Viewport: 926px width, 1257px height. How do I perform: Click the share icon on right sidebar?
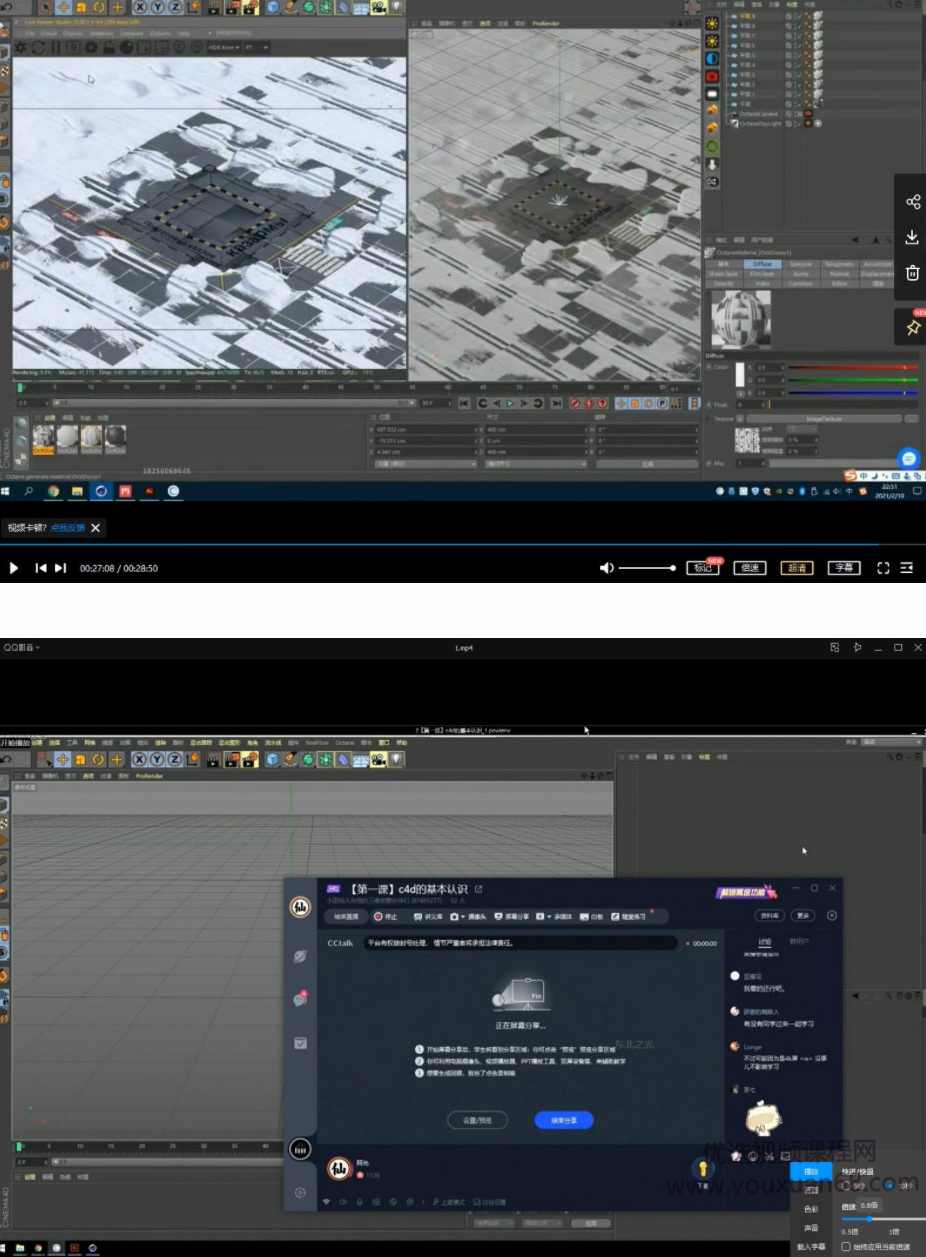point(912,202)
